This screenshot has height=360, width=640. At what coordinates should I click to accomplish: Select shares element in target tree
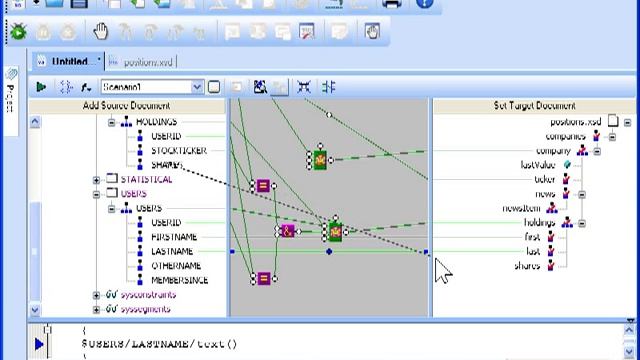click(527, 266)
